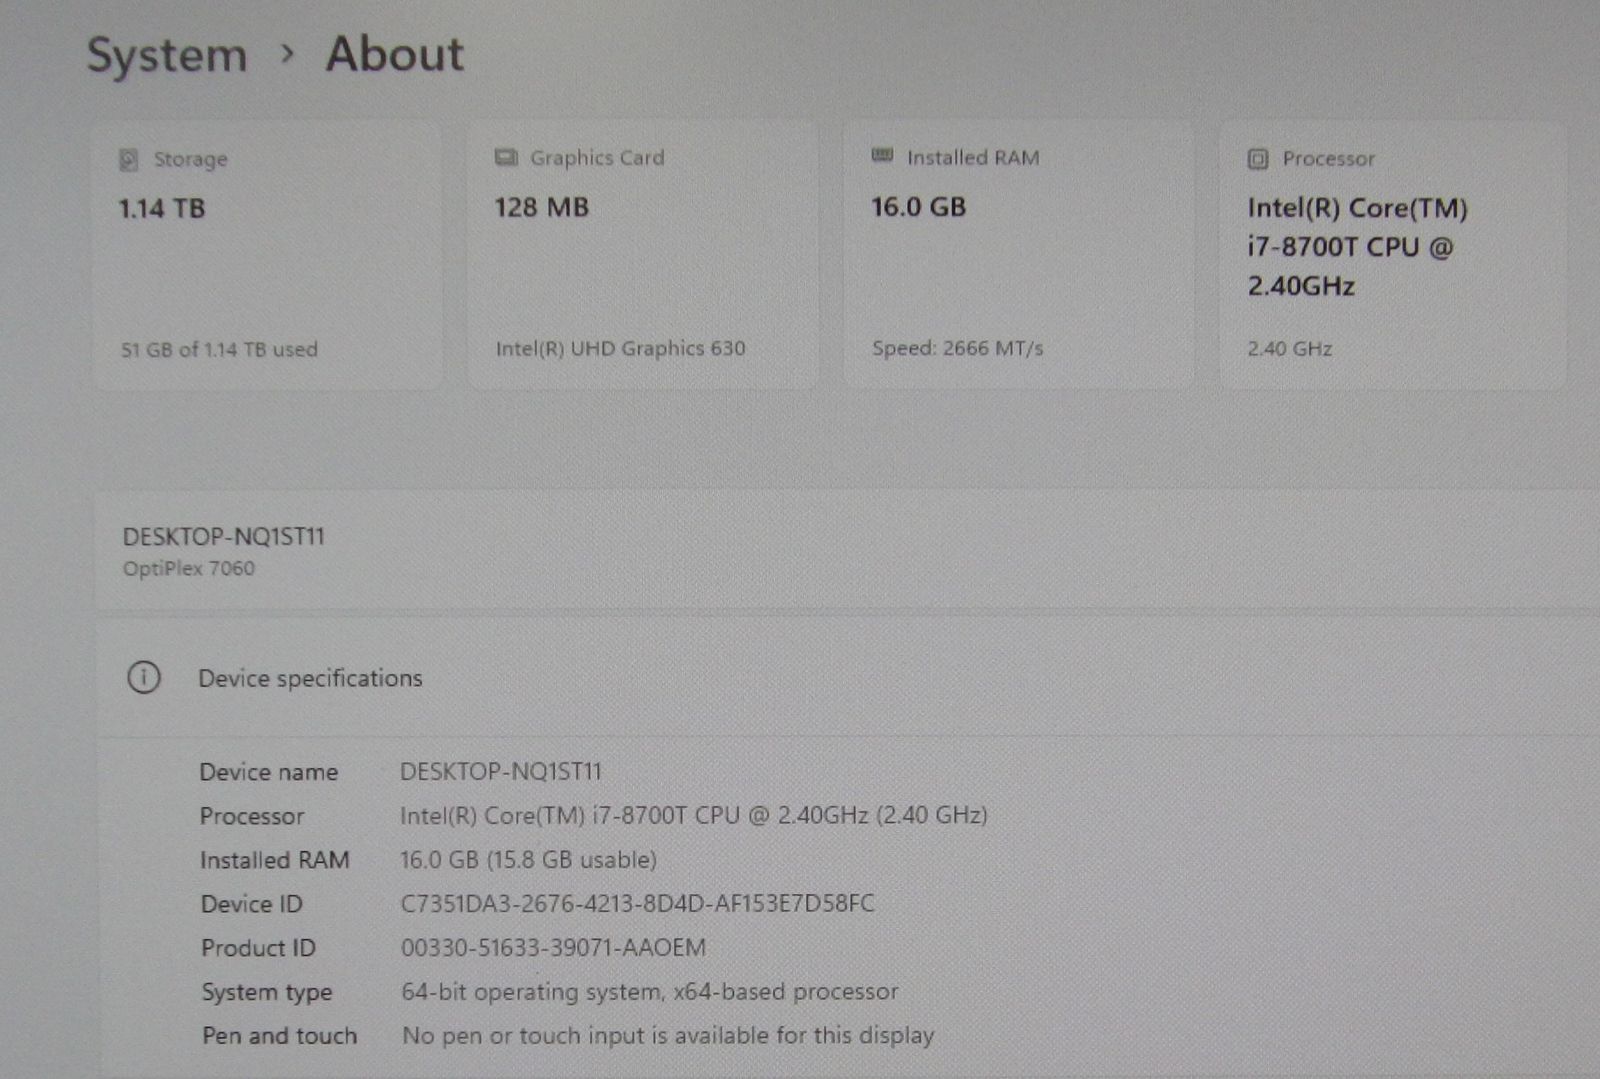Click the breadcrumb chevron between System and About

pyautogui.click(x=287, y=54)
